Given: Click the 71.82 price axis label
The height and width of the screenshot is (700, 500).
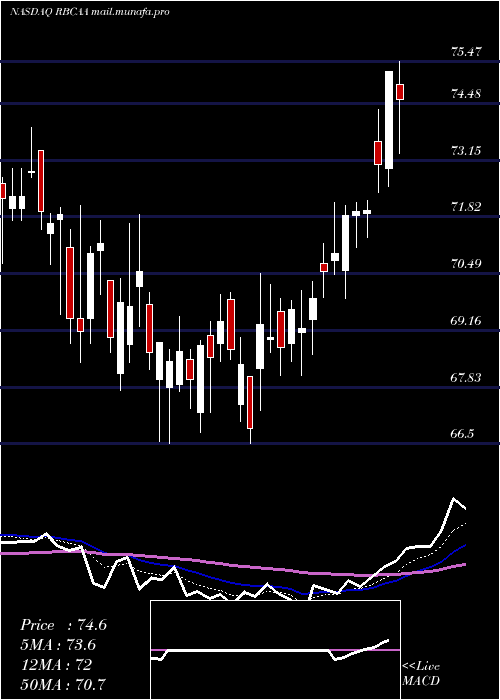Looking at the screenshot, I should coord(466,207).
